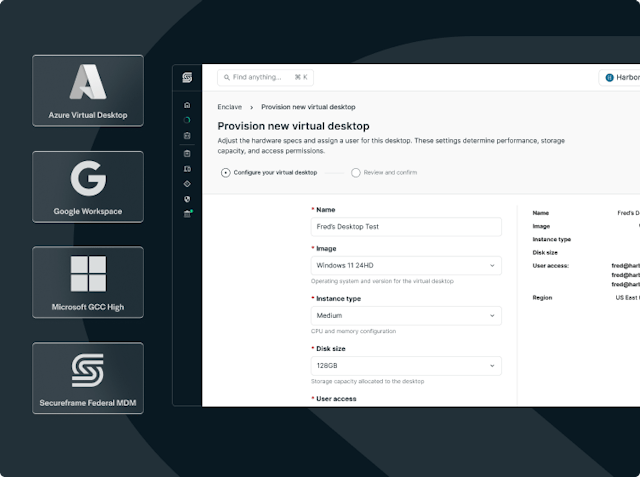Open the Disk size dropdown showing 128GB
Image resolution: width=640 pixels, height=477 pixels.
(x=406, y=366)
